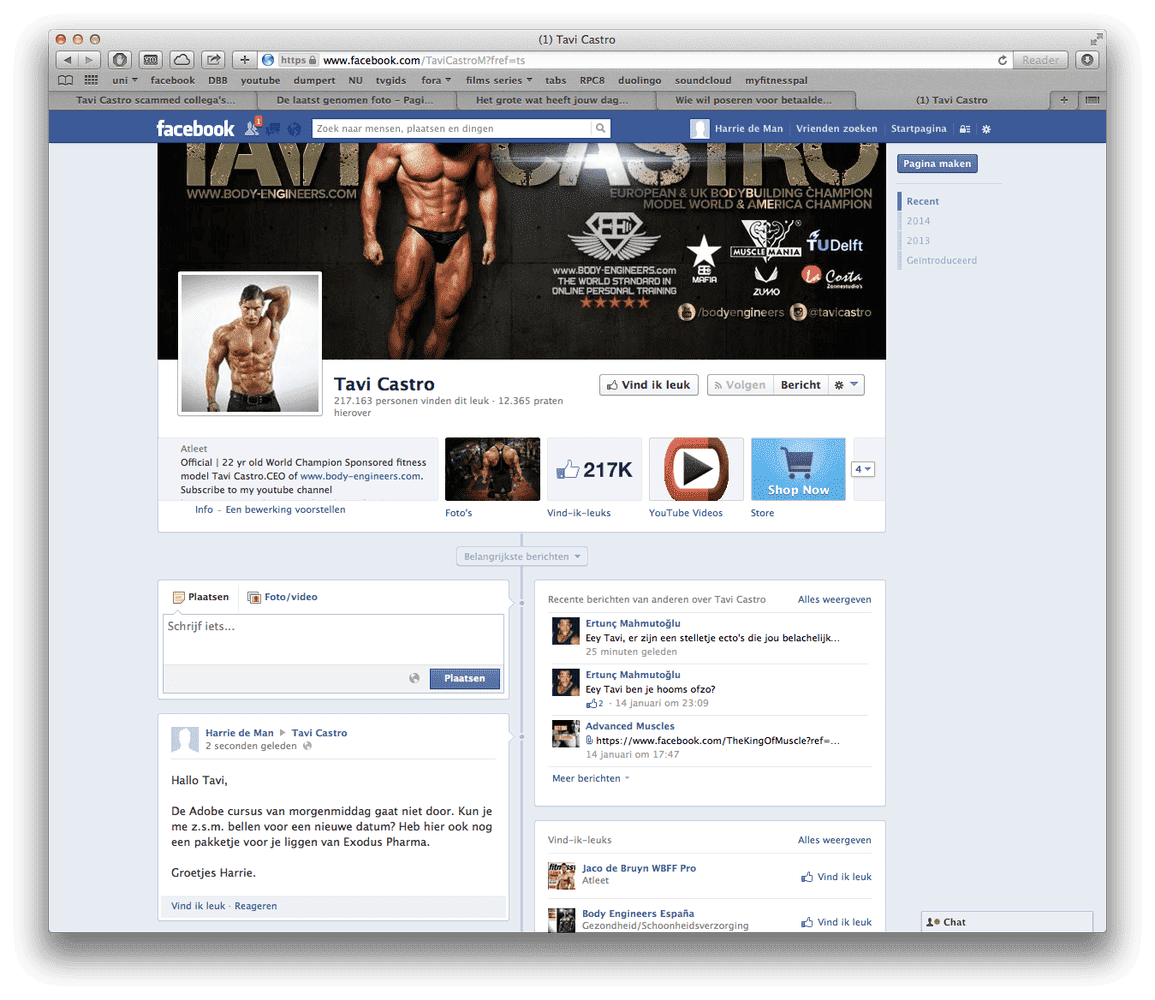This screenshot has width=1155, height=1000.
Task: Expand the Belangrijkste berichten dropdown
Action: tap(522, 557)
